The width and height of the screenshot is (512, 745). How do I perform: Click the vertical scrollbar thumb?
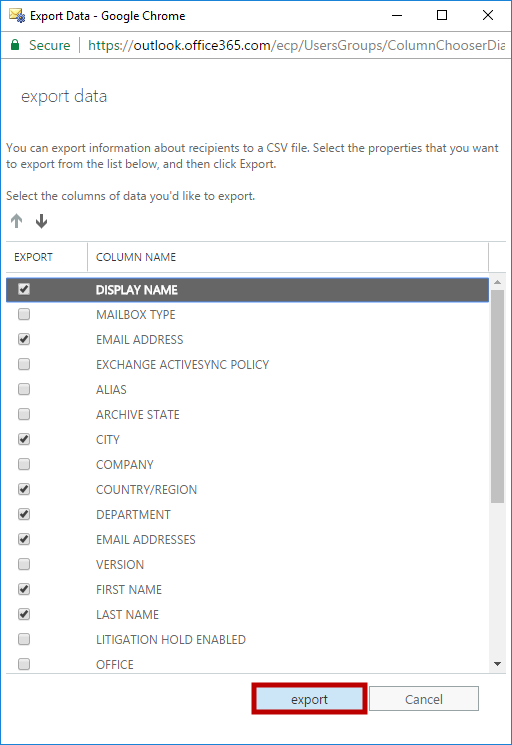click(x=497, y=396)
